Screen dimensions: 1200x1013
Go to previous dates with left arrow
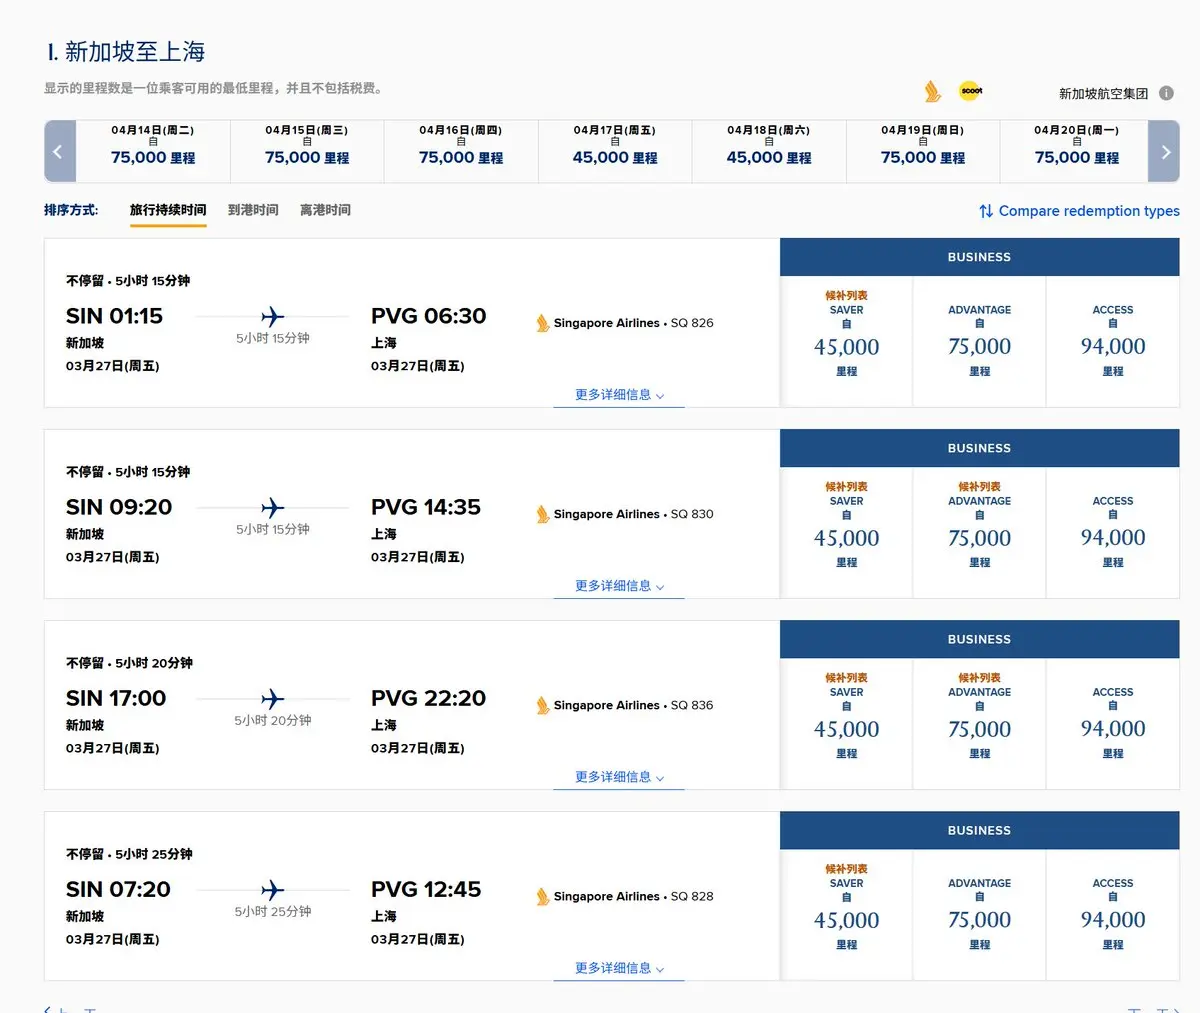[x=59, y=152]
